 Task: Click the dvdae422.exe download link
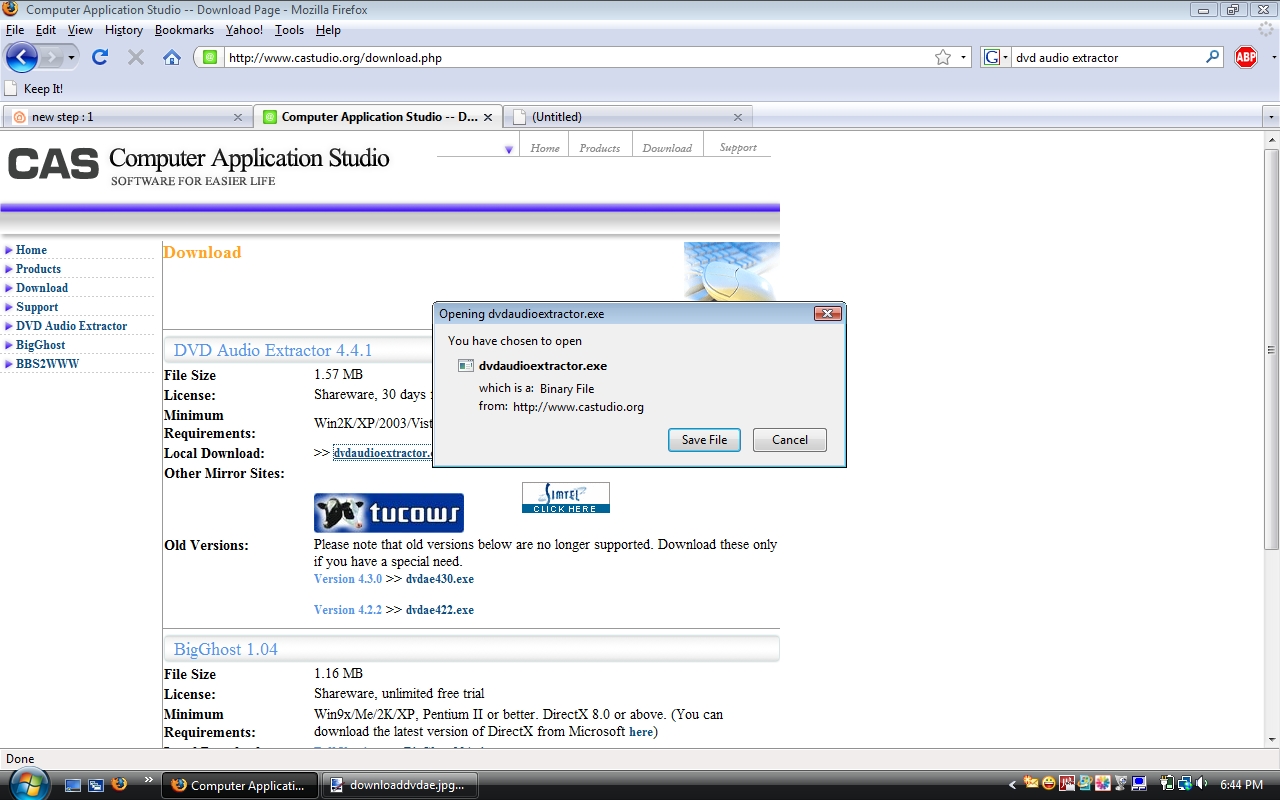(440, 610)
